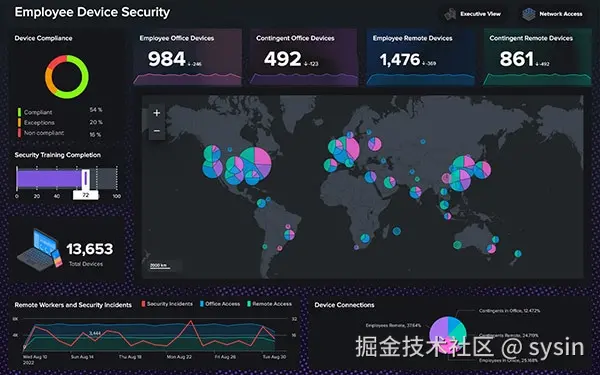Select the Employee Office Devices 984 card
600x375 pixels.
coord(188,57)
